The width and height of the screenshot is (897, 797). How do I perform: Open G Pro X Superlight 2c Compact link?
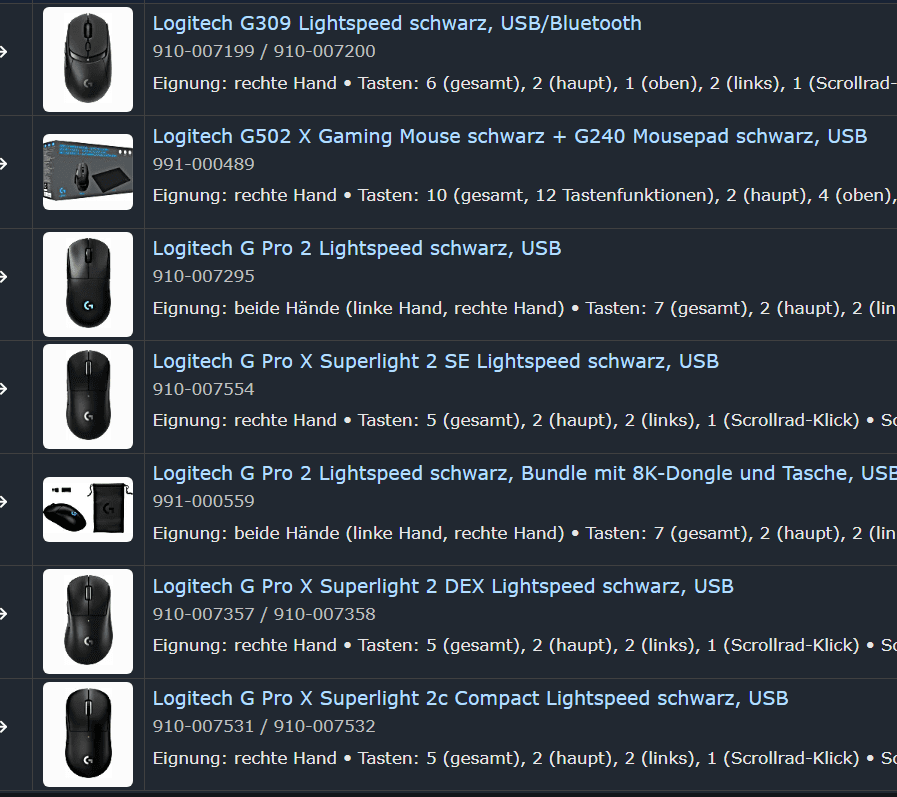tap(470, 698)
